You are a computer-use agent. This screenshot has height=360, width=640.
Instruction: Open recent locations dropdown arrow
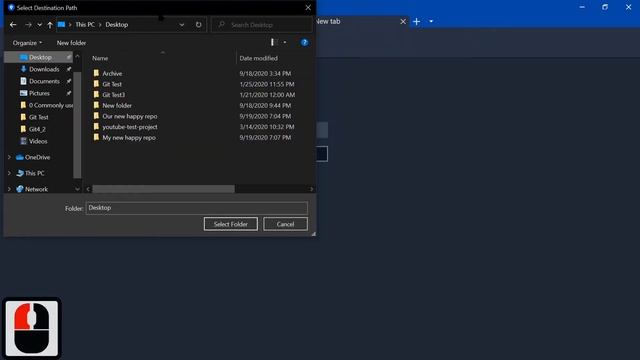pos(39,25)
